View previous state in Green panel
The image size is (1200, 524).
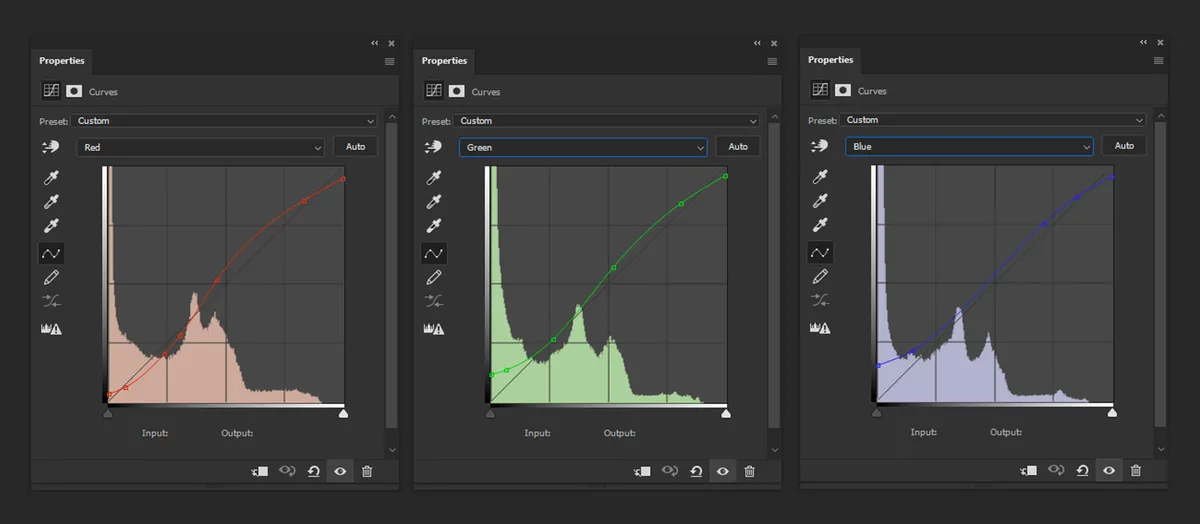pyautogui.click(x=670, y=471)
